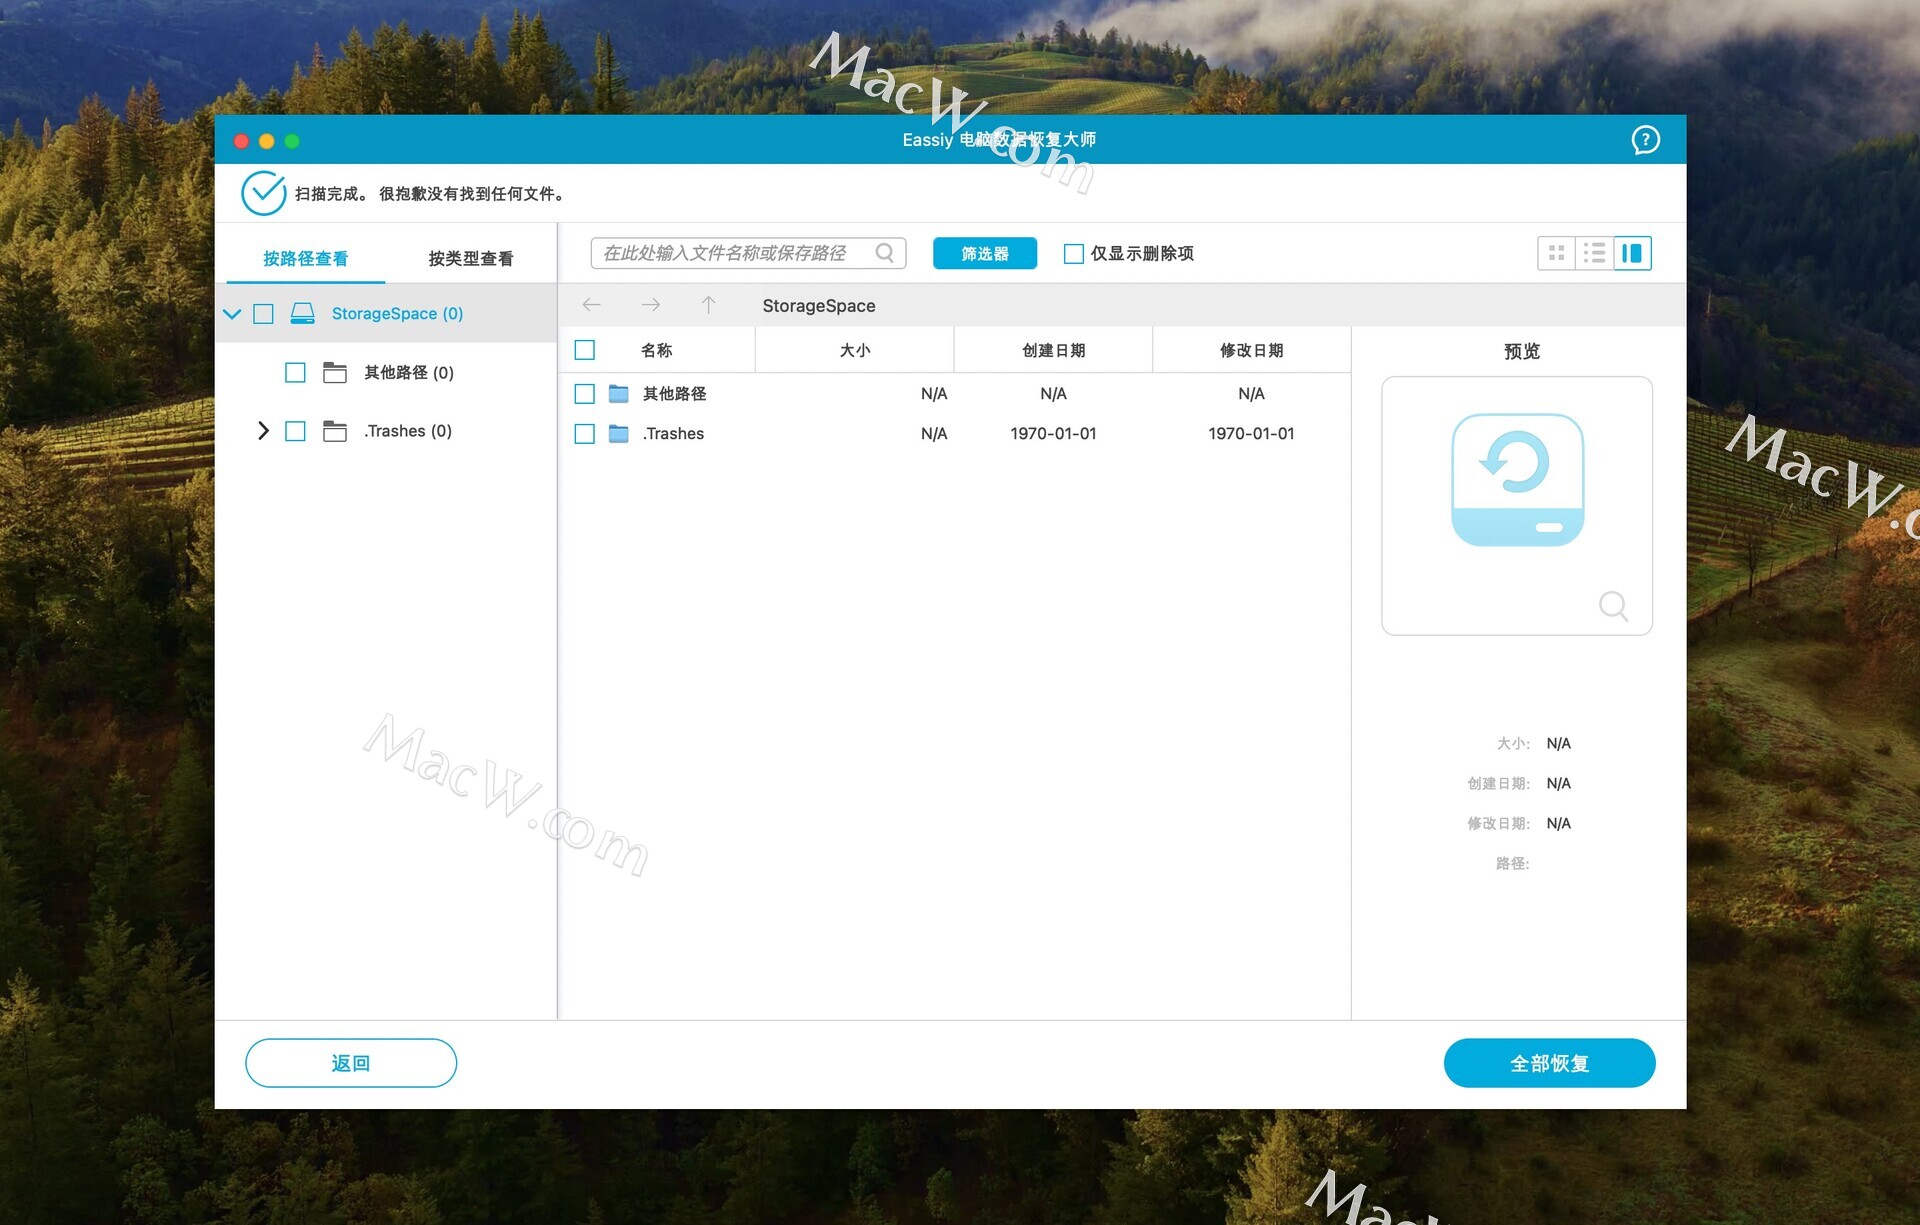Sort by 创建日期 column header
Image resolution: width=1920 pixels, height=1225 pixels.
1053,350
